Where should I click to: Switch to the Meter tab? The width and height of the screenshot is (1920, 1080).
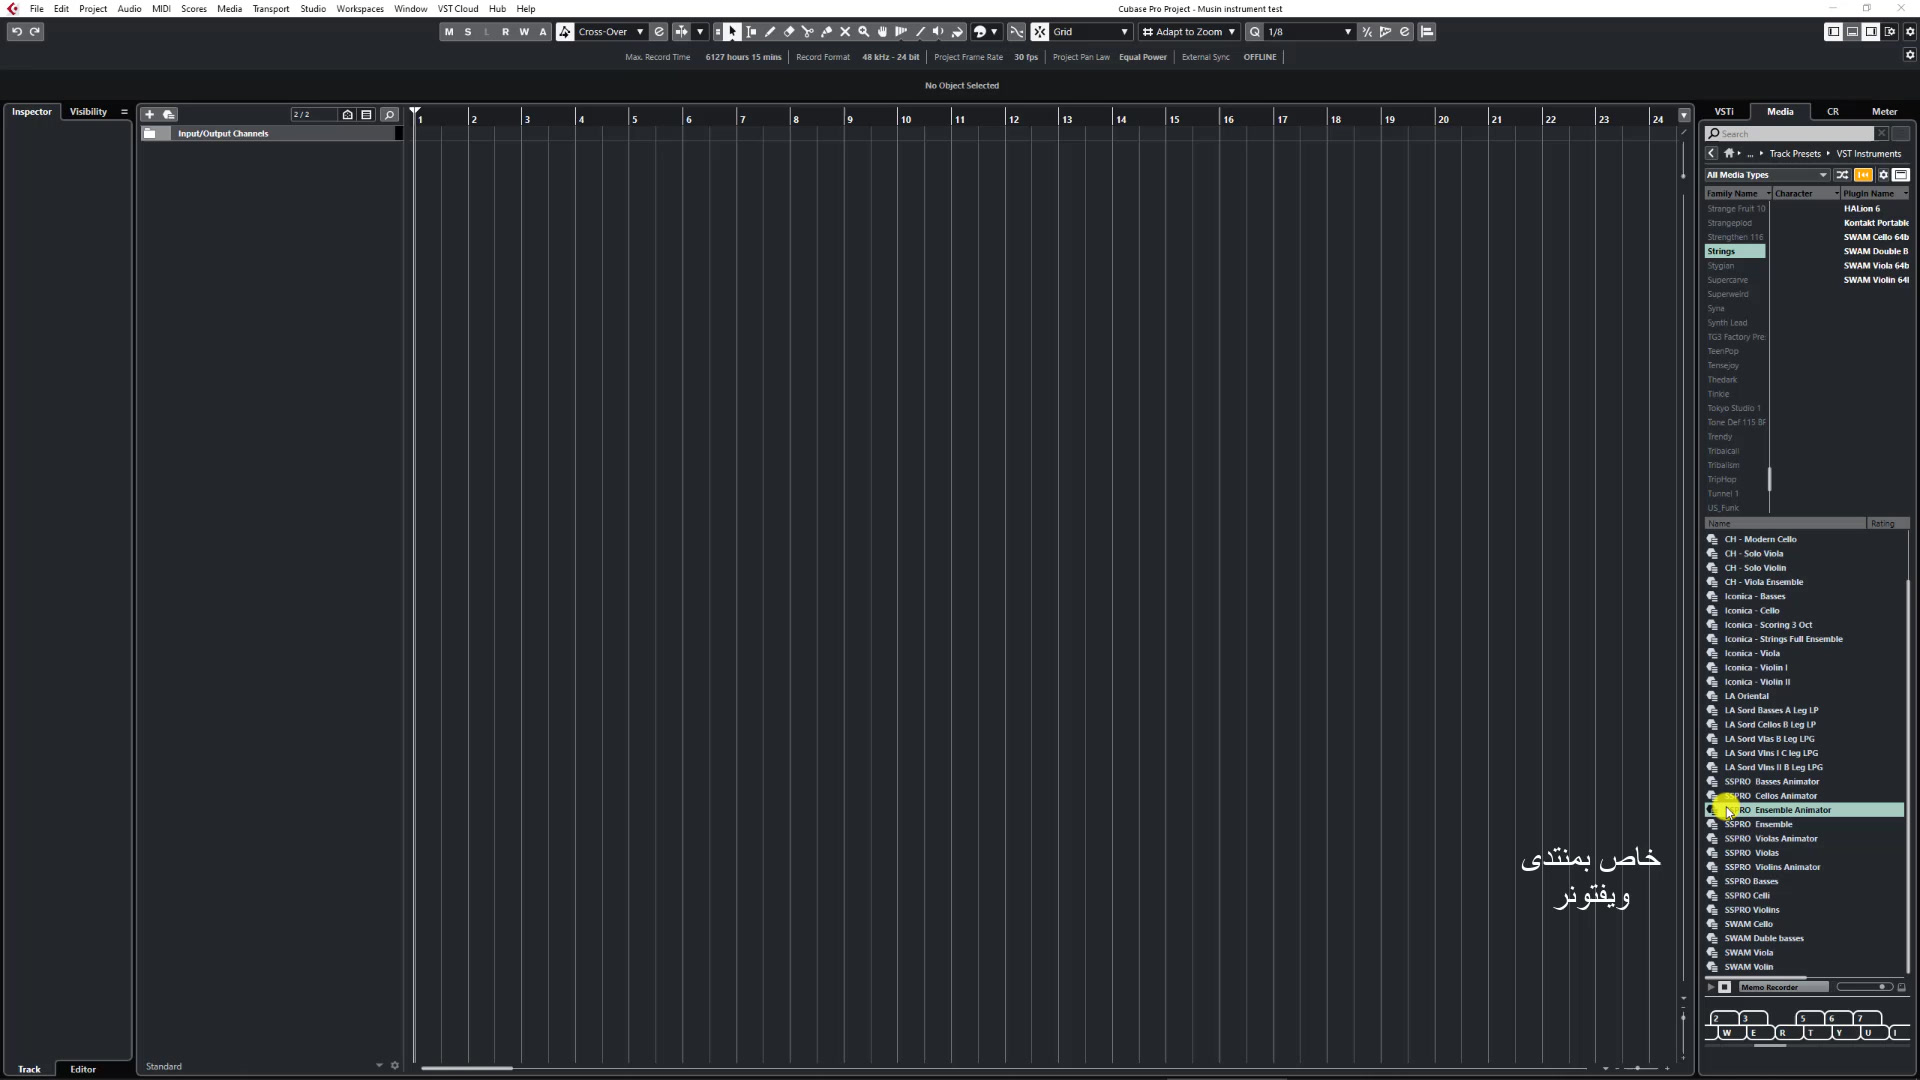[x=1884, y=112]
